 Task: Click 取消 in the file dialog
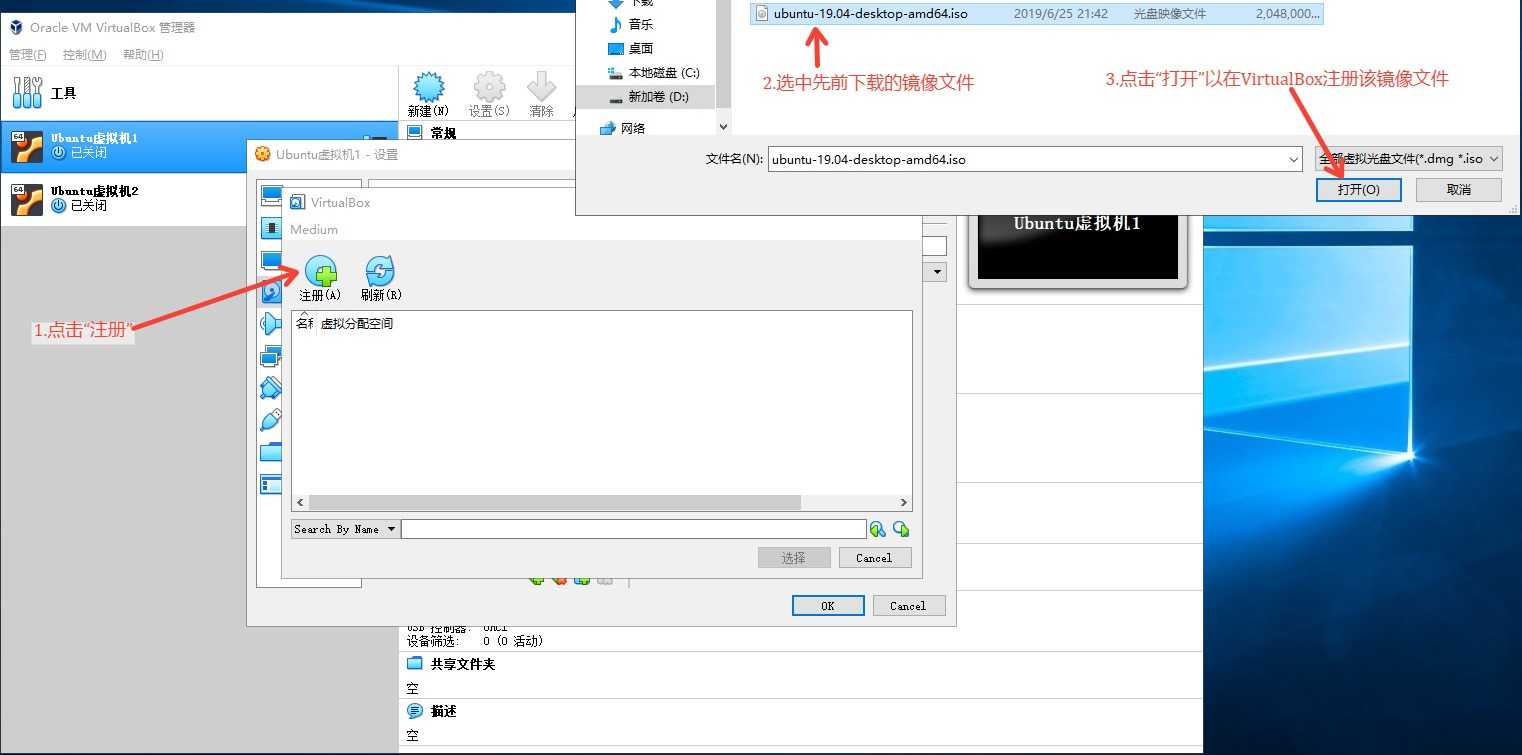click(x=1459, y=190)
